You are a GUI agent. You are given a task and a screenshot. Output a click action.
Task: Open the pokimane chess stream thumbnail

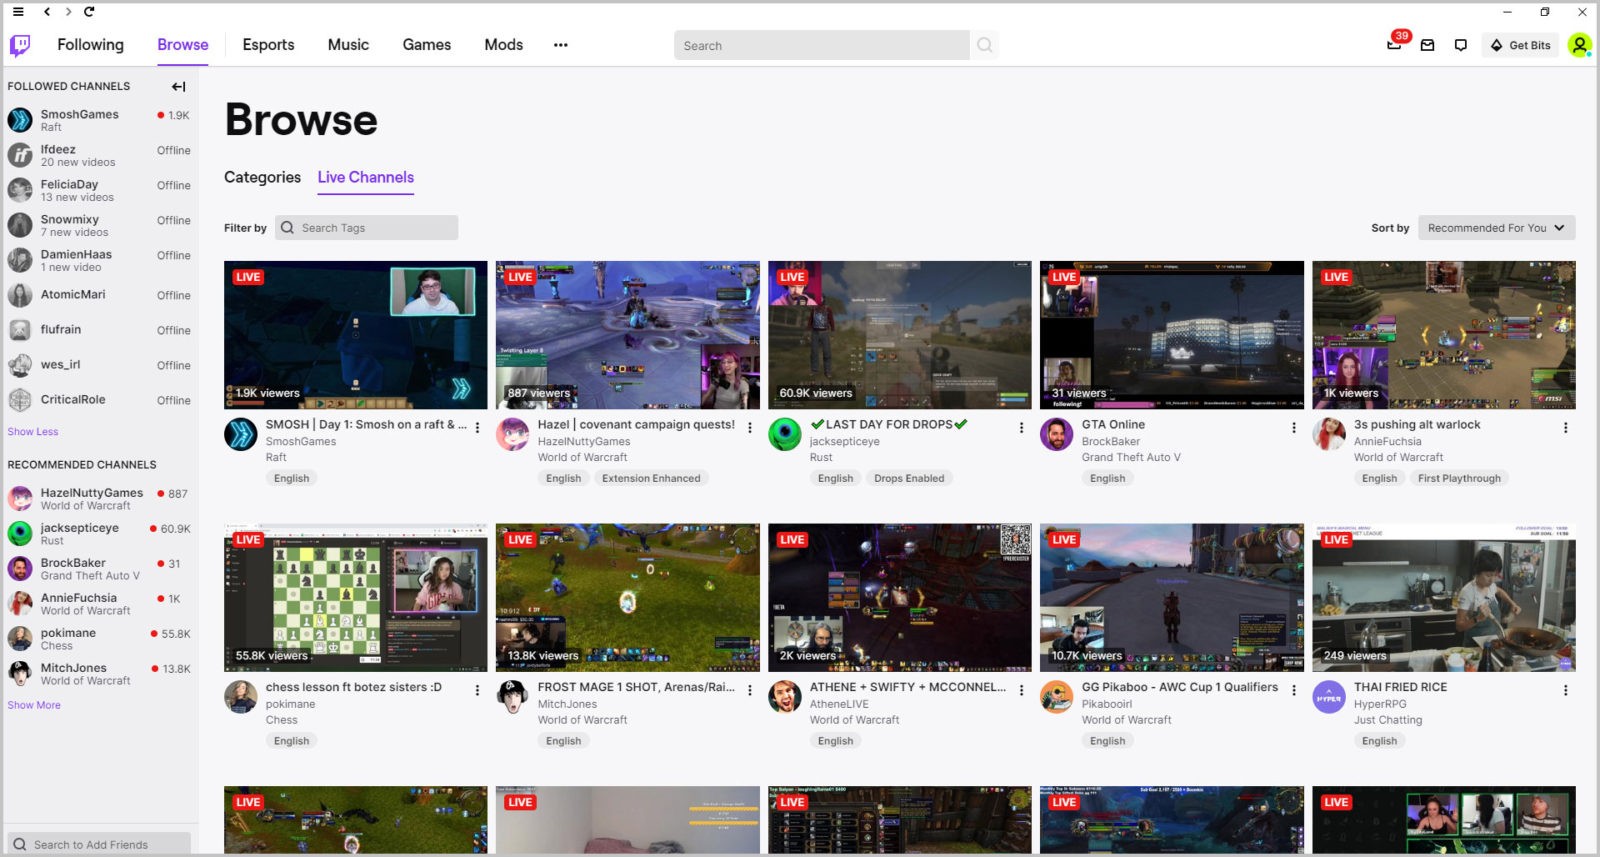tap(356, 598)
